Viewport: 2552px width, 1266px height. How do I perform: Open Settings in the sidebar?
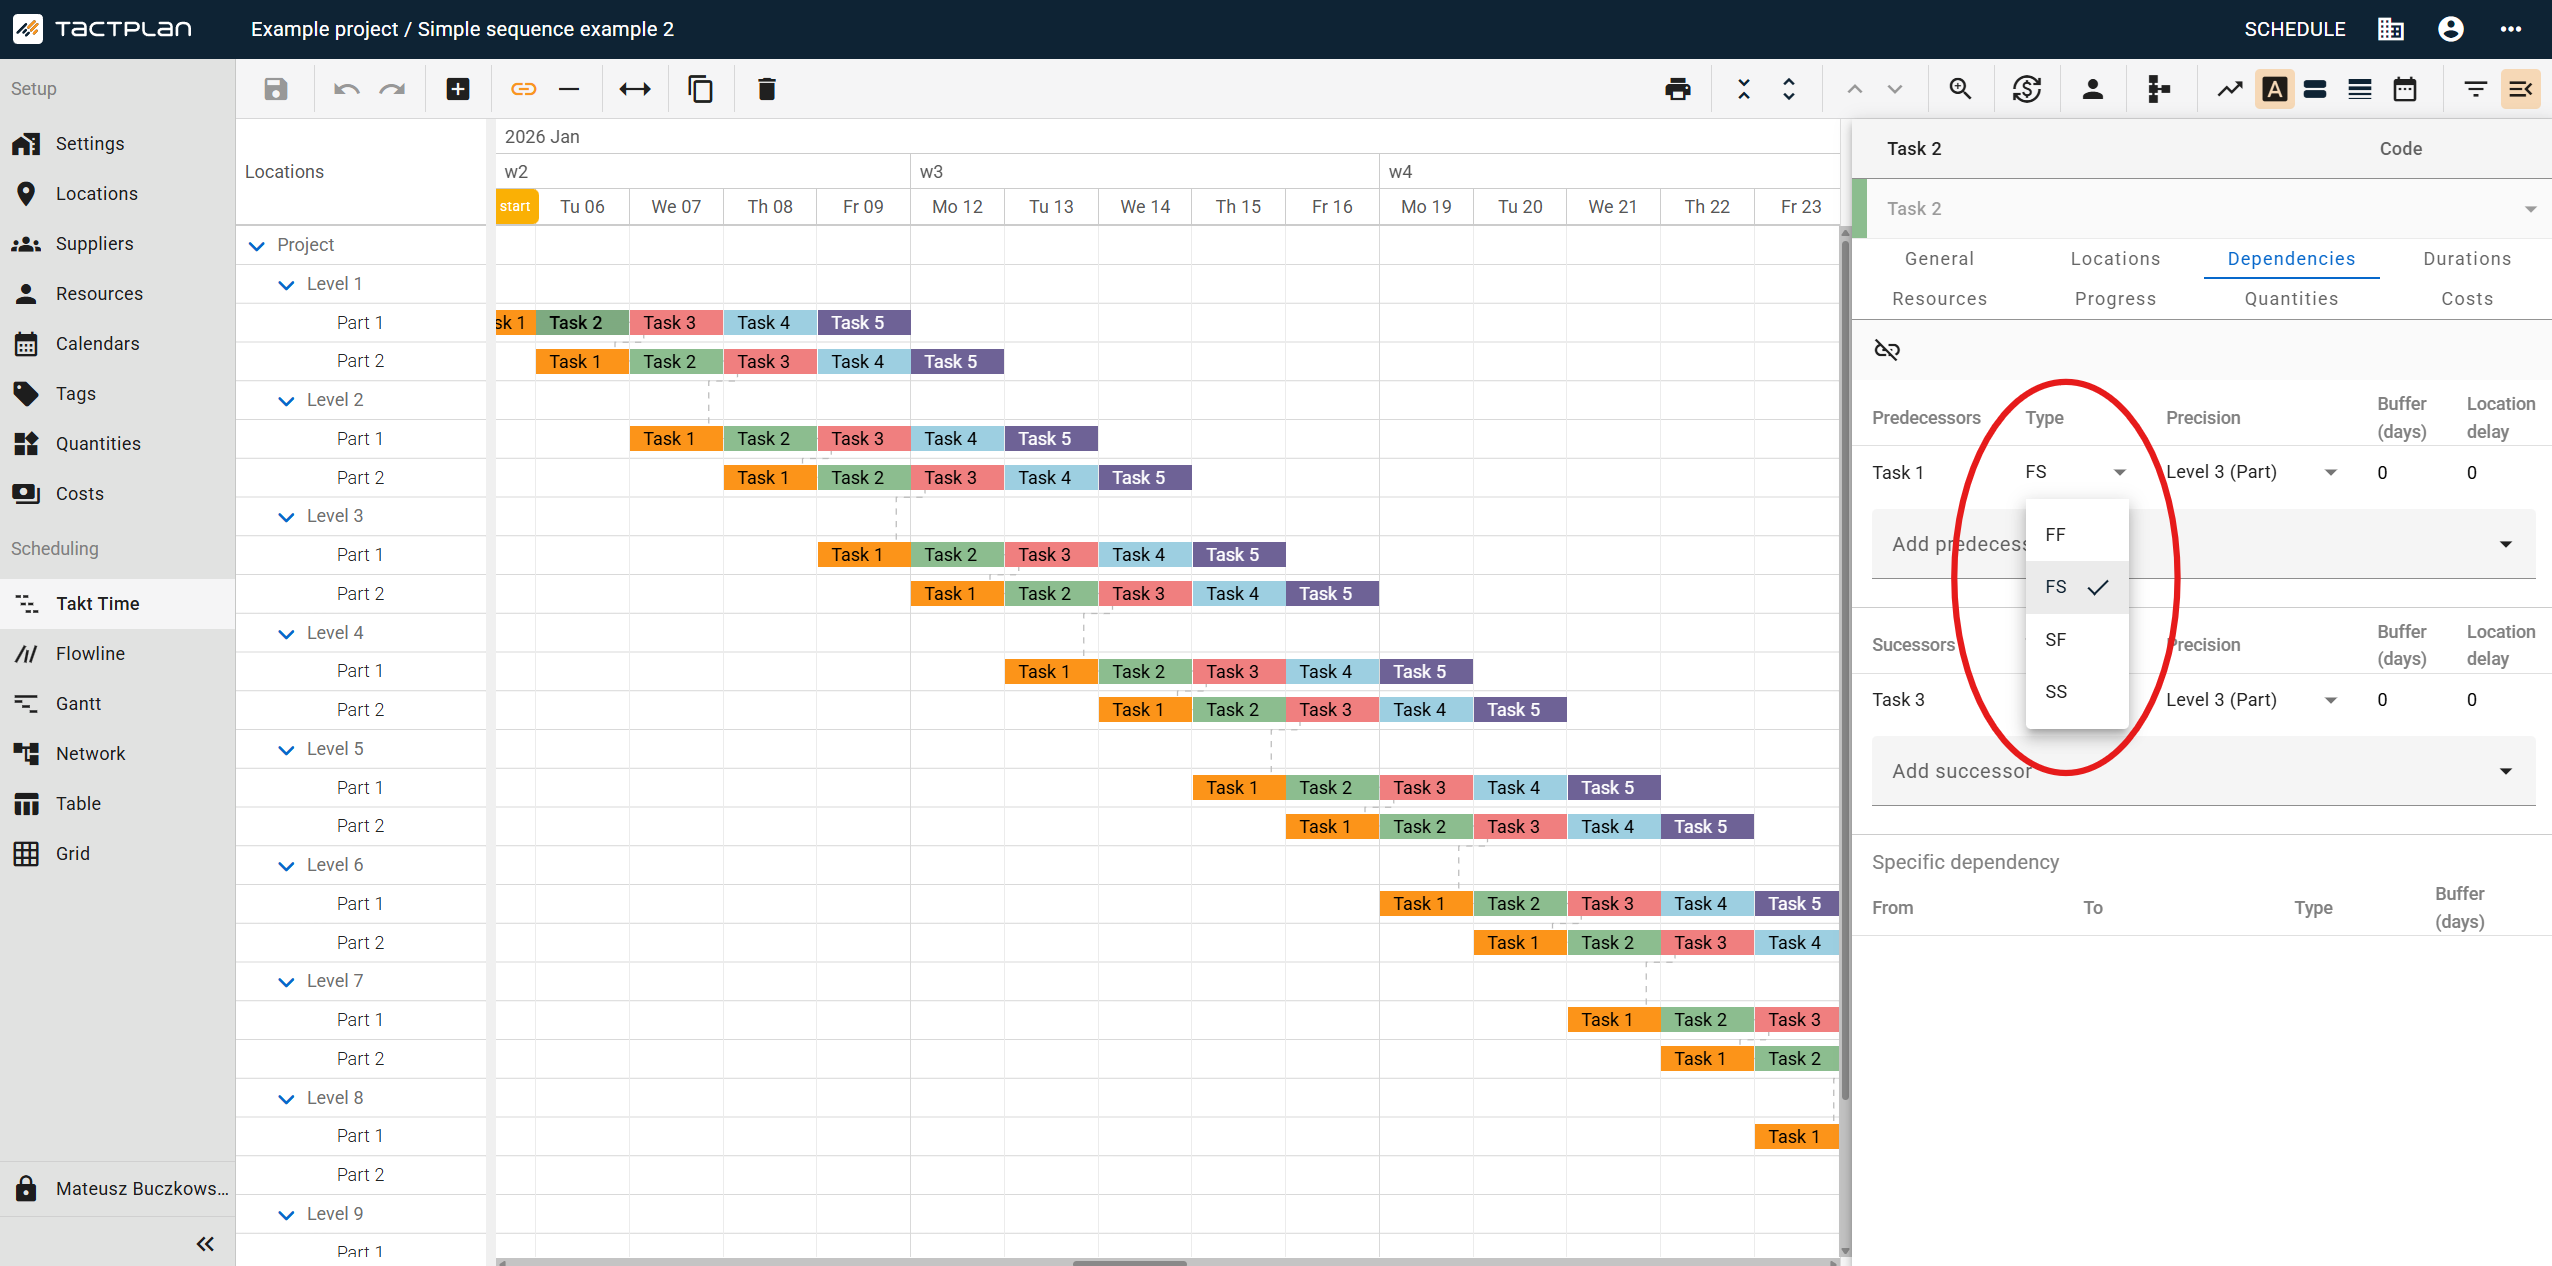(x=117, y=144)
